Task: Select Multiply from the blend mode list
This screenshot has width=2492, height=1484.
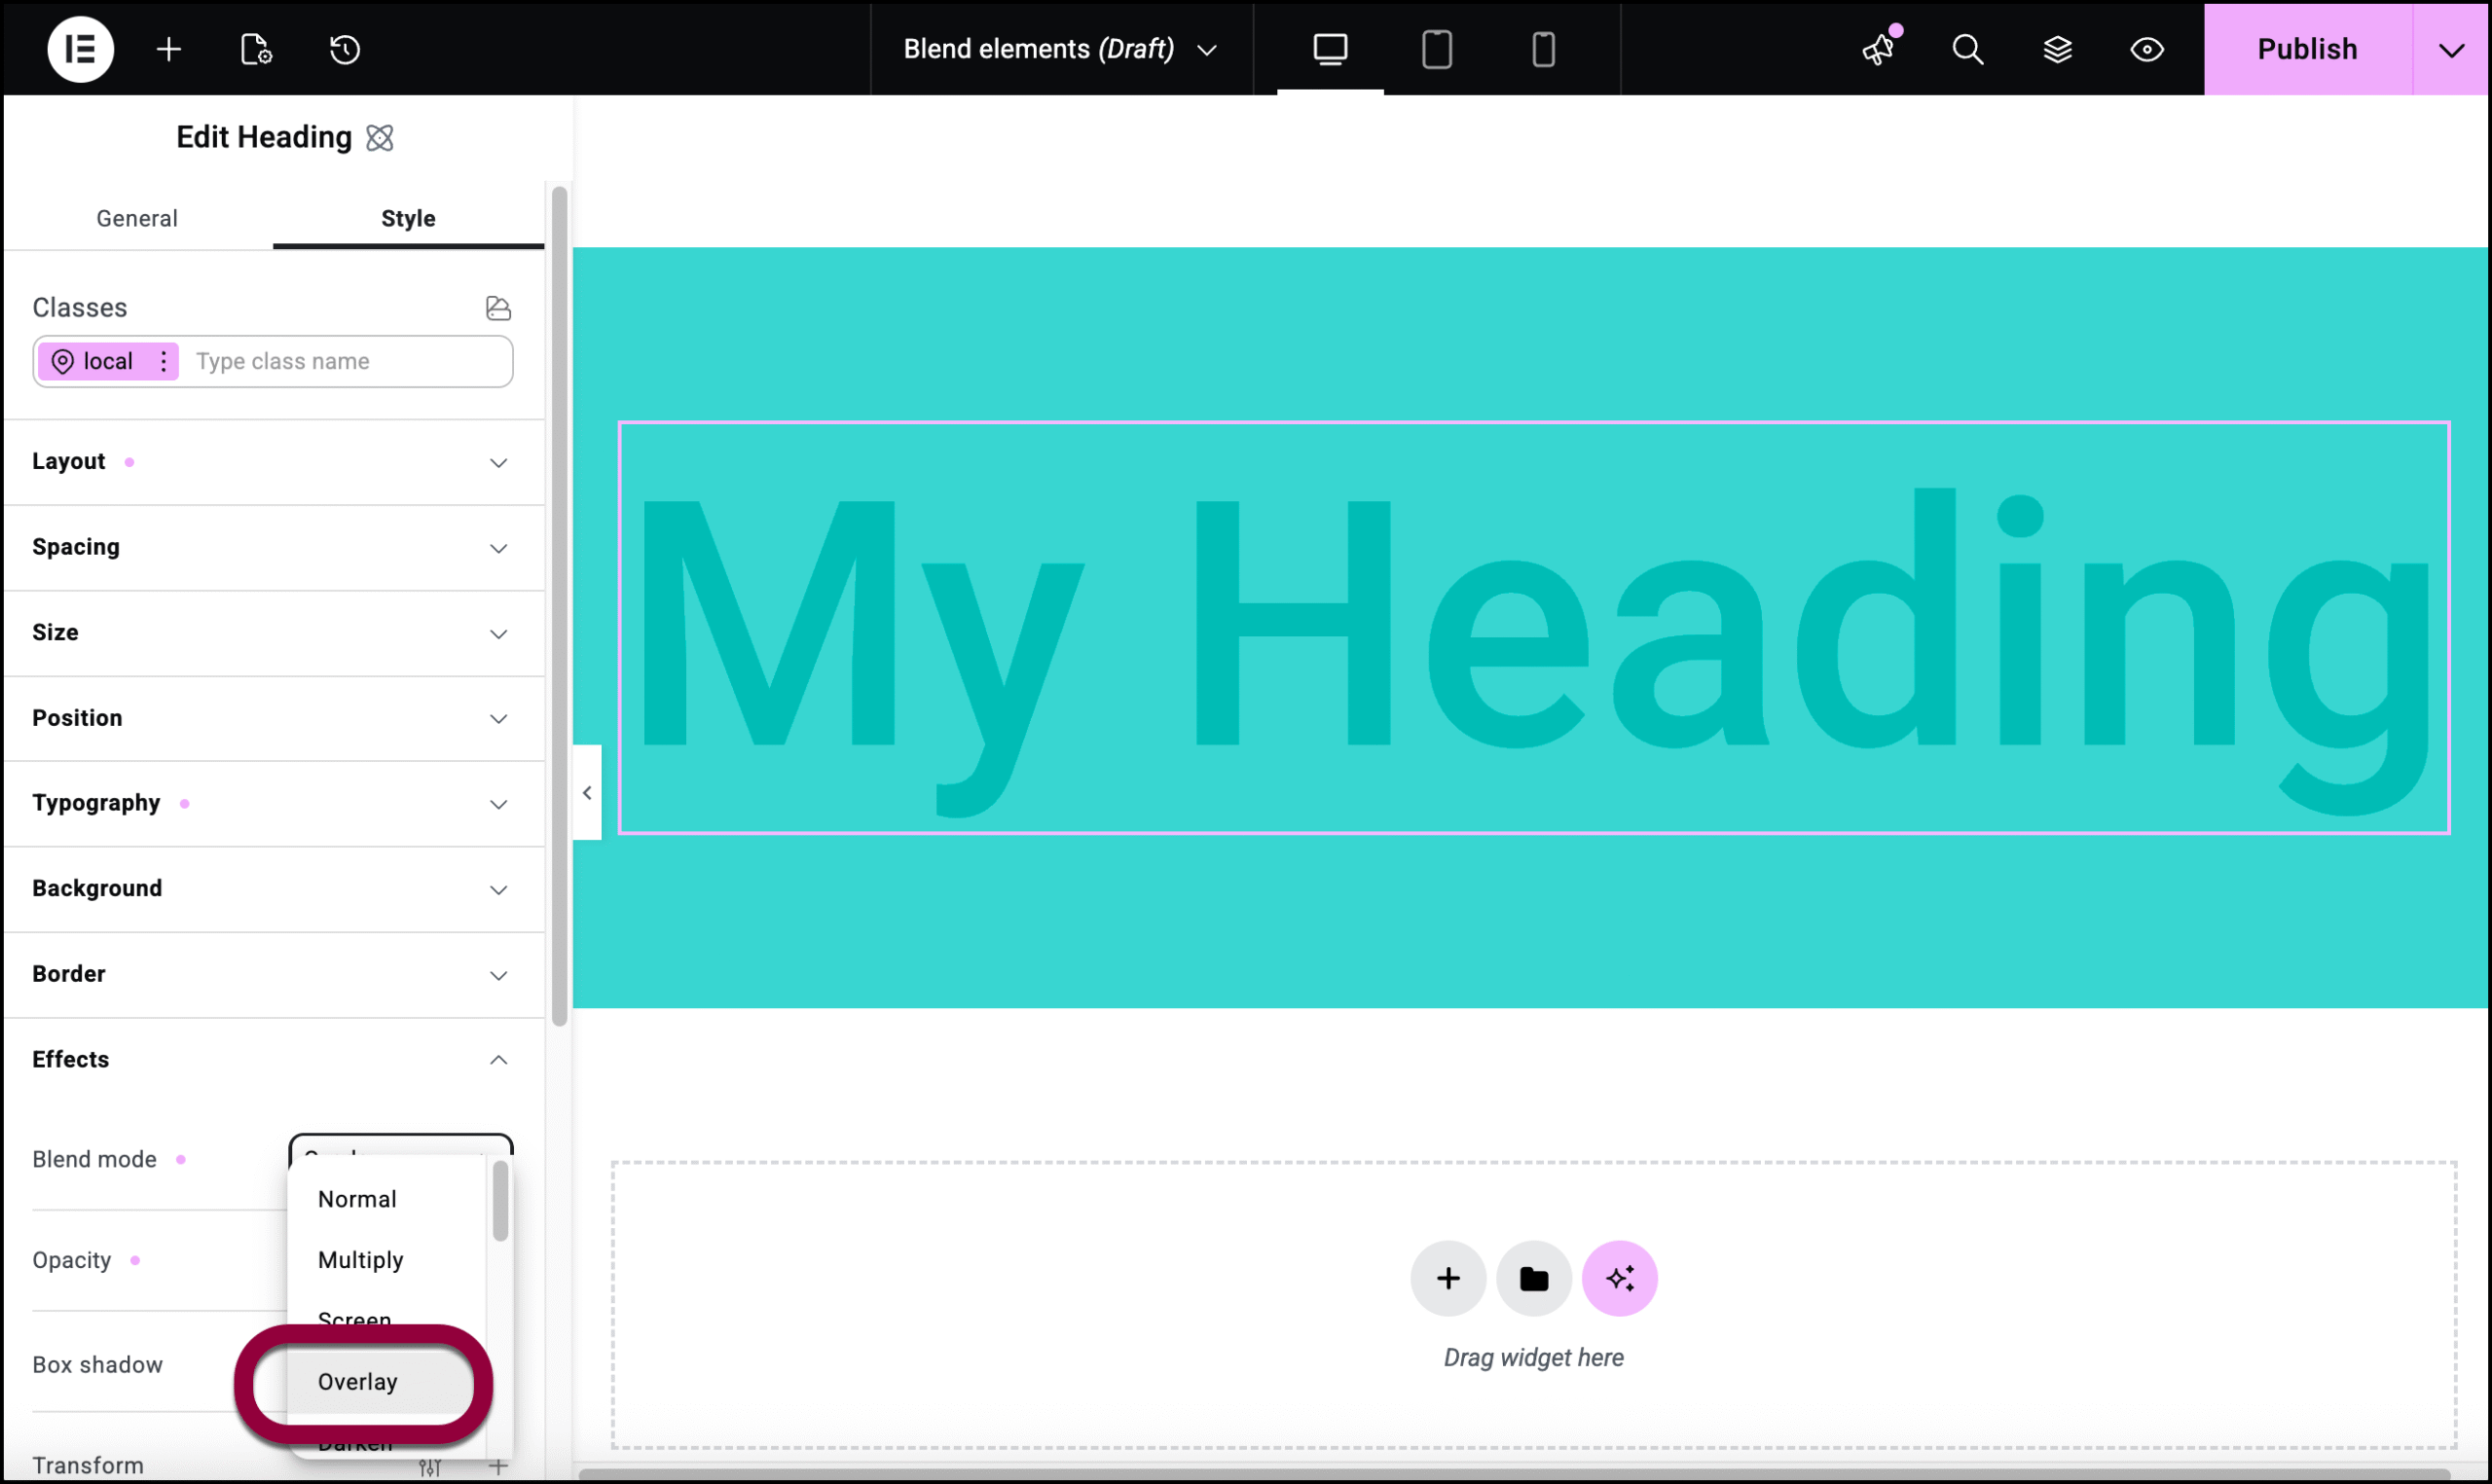Action: pos(360,1259)
